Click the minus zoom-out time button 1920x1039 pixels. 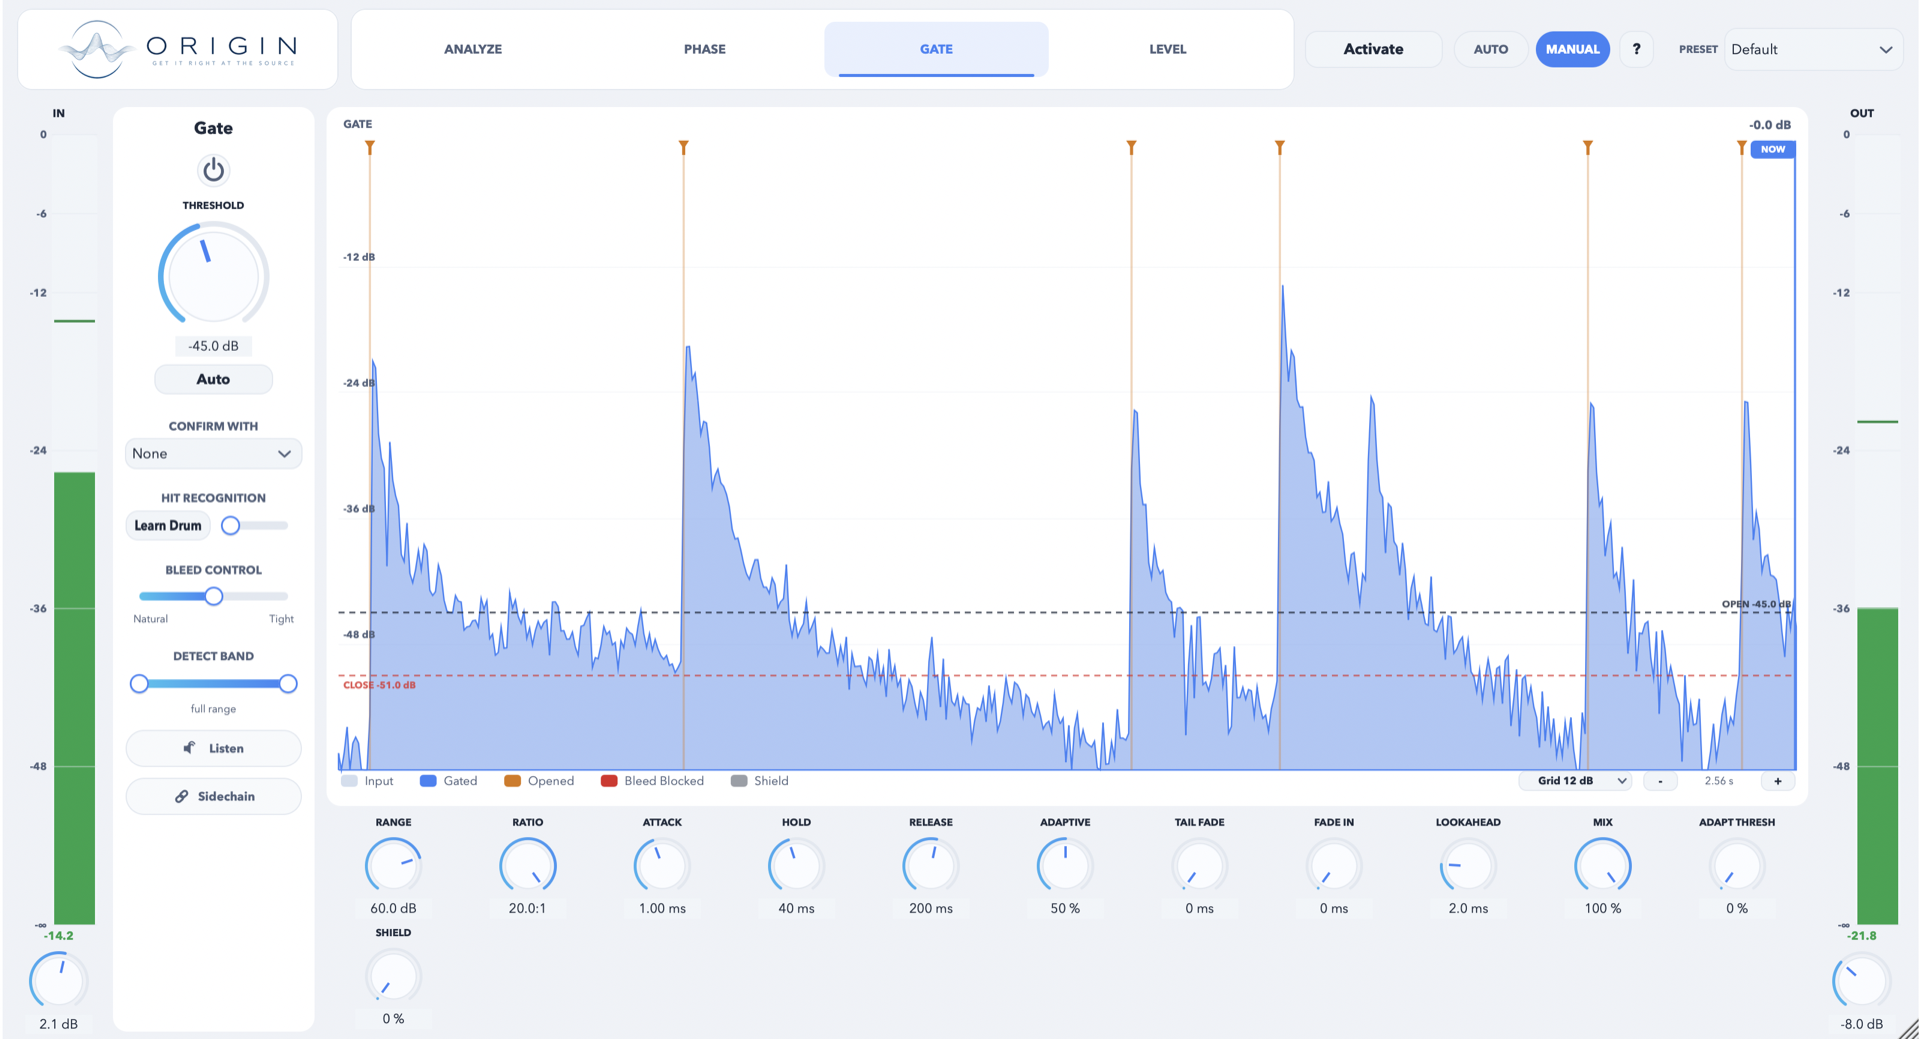[x=1660, y=781]
